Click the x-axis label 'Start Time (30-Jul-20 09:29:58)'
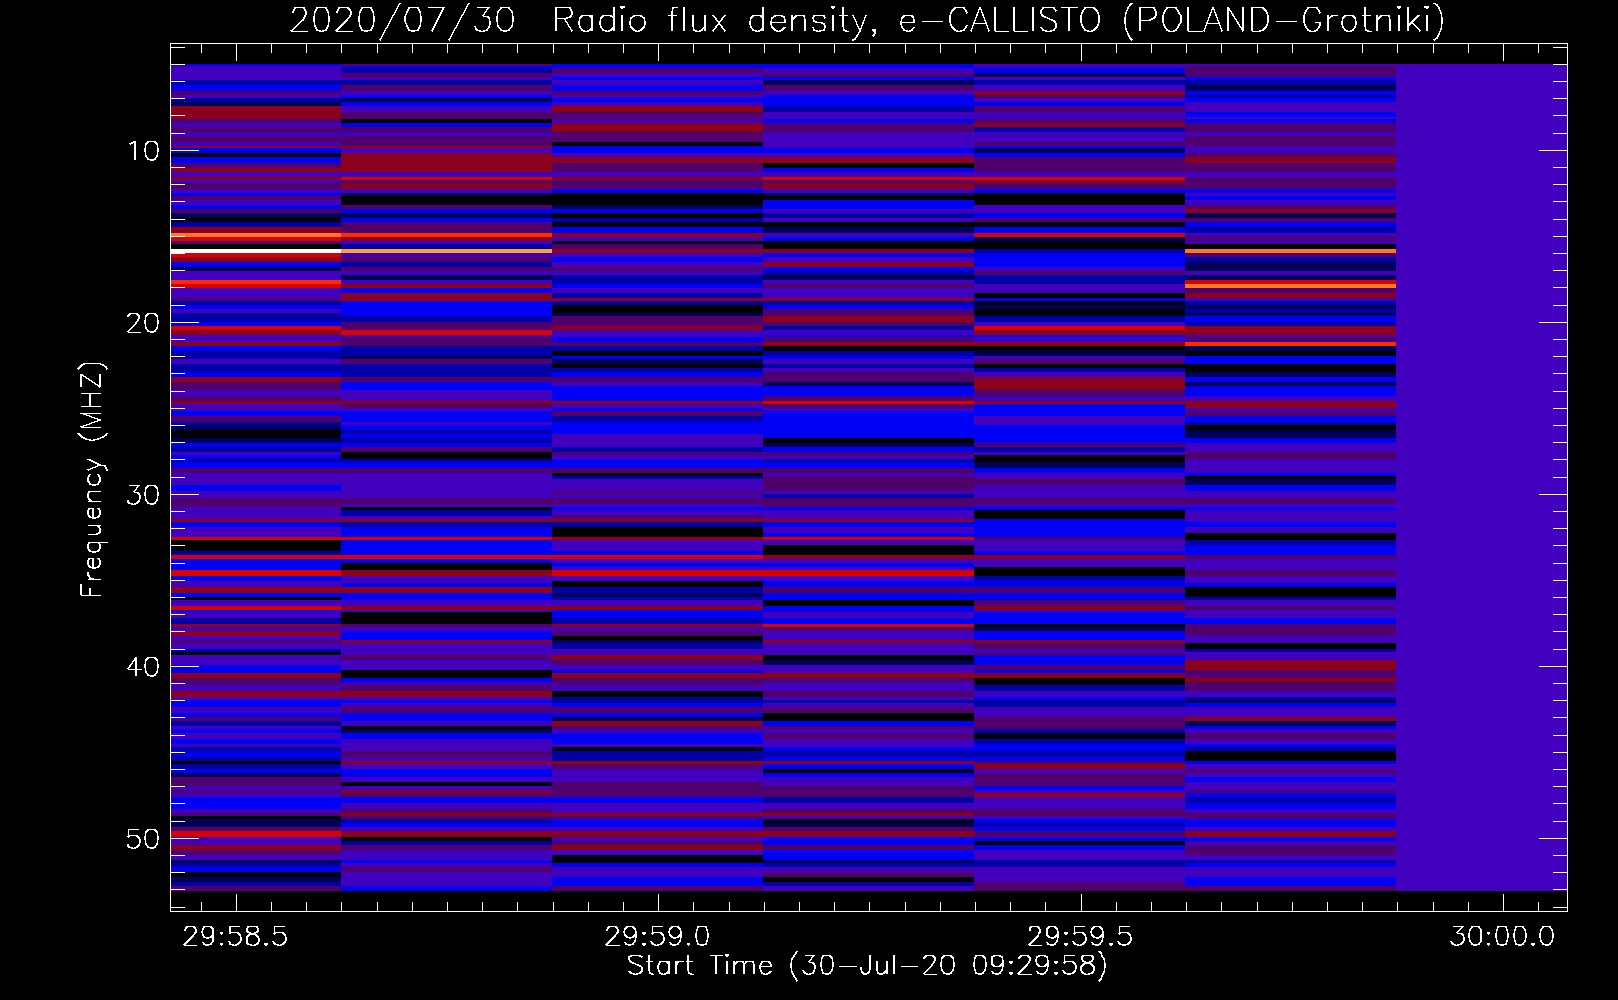This screenshot has width=1618, height=1000. click(867, 966)
